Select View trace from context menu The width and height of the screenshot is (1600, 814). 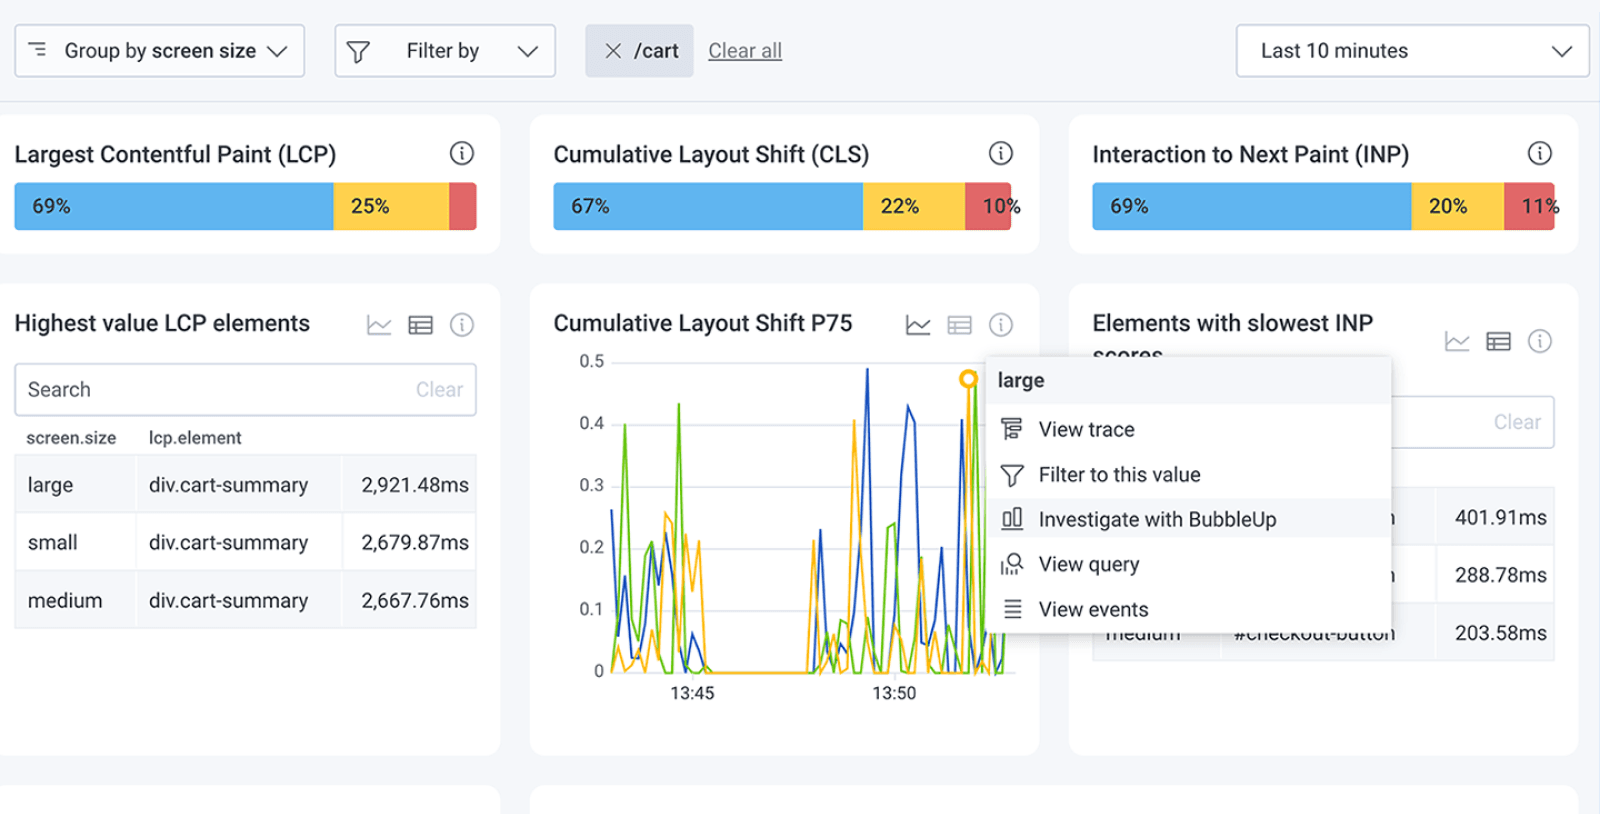(x=1086, y=430)
